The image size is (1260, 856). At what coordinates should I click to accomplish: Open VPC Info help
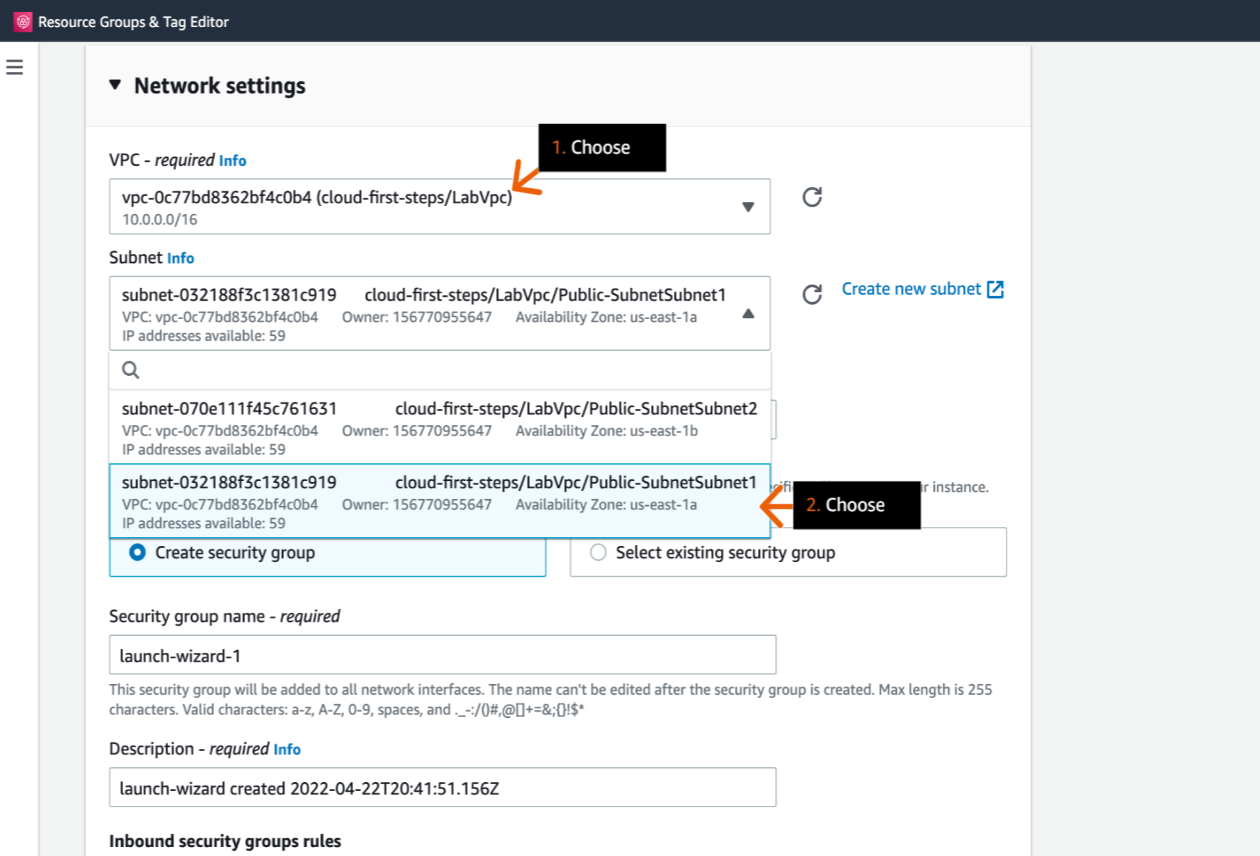232,160
